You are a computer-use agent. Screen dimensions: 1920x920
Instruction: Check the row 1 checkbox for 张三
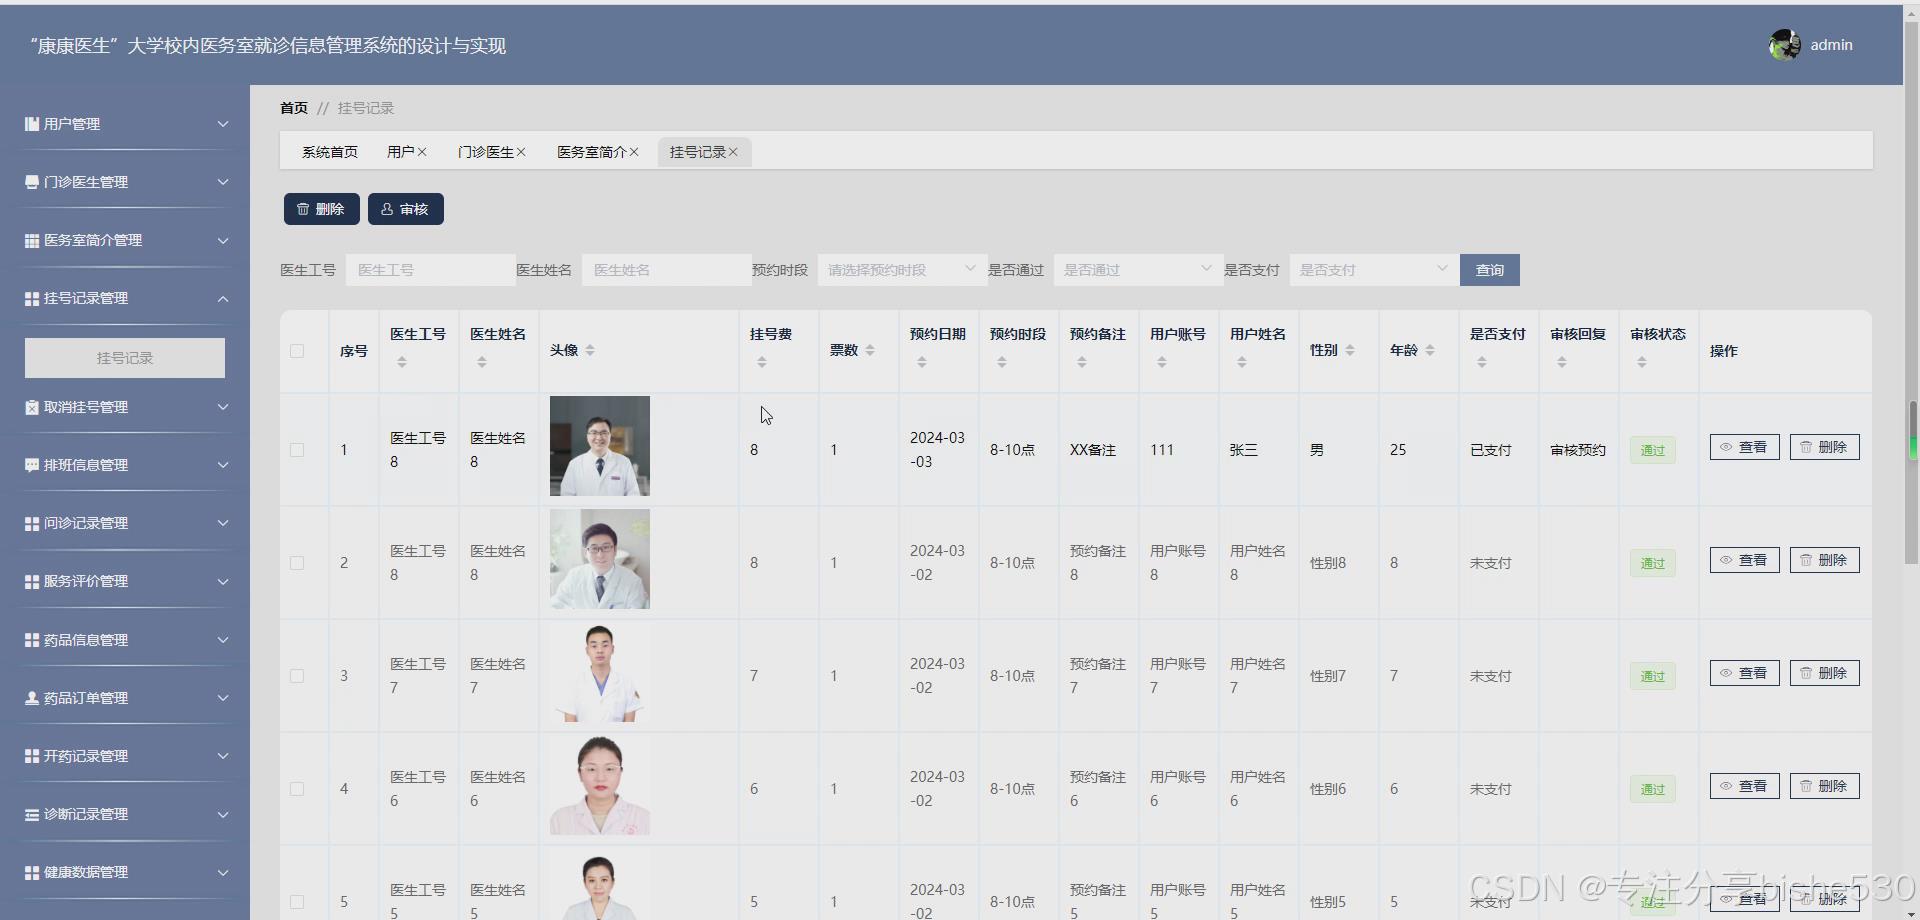point(297,450)
